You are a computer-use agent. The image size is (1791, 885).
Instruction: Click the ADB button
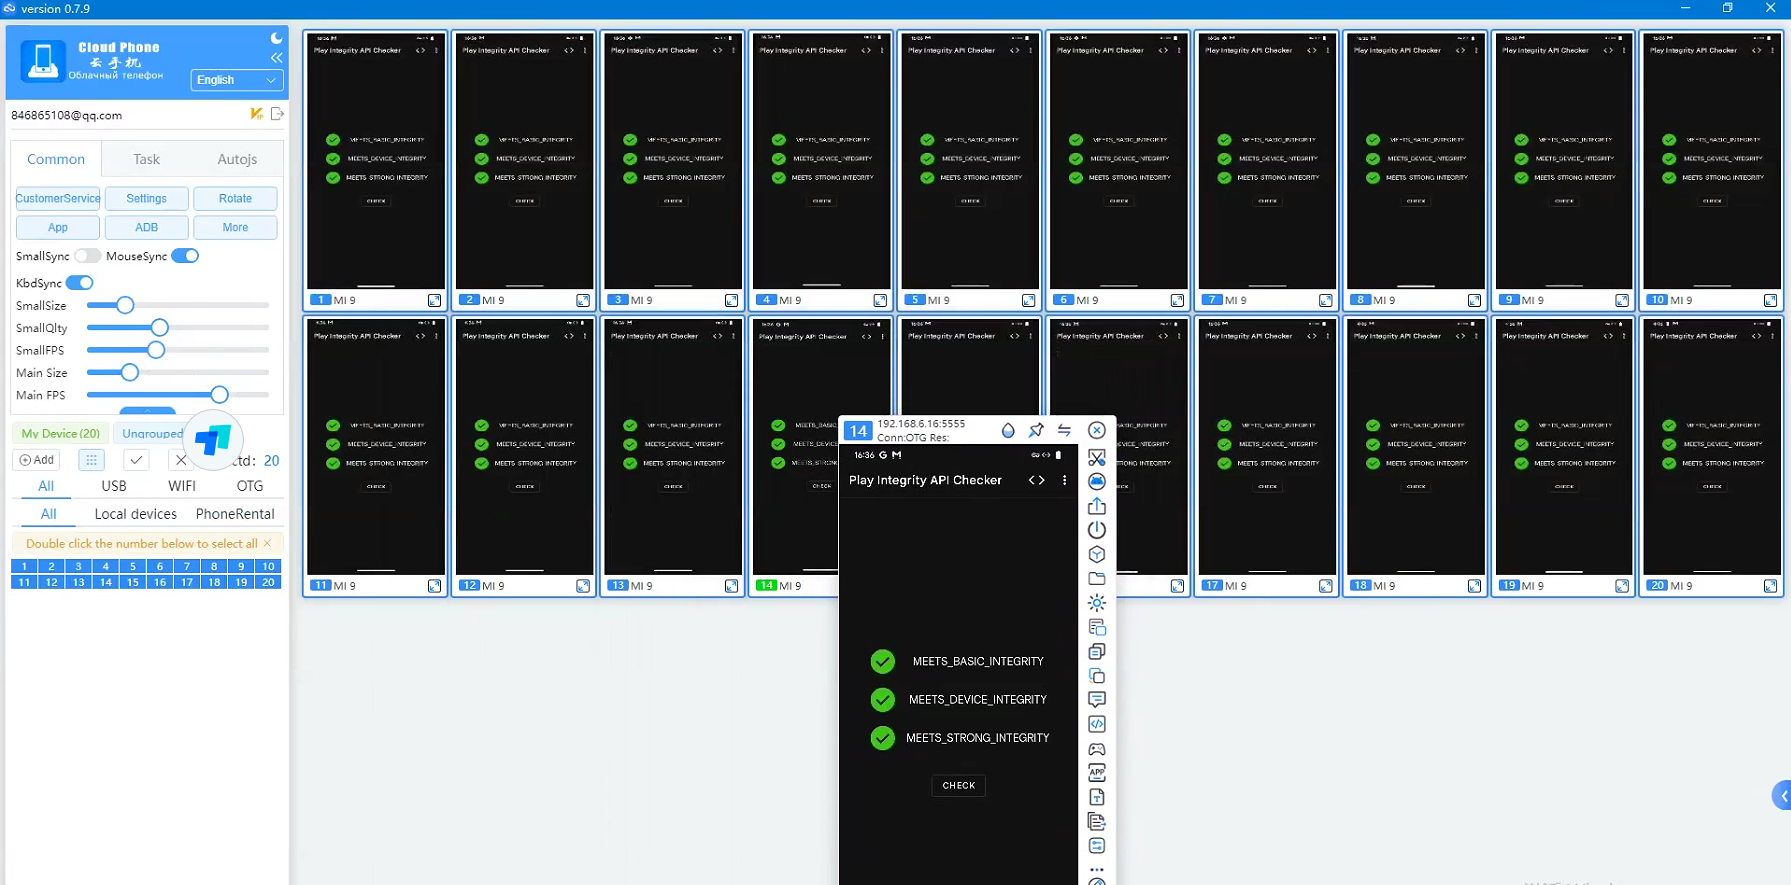(146, 227)
